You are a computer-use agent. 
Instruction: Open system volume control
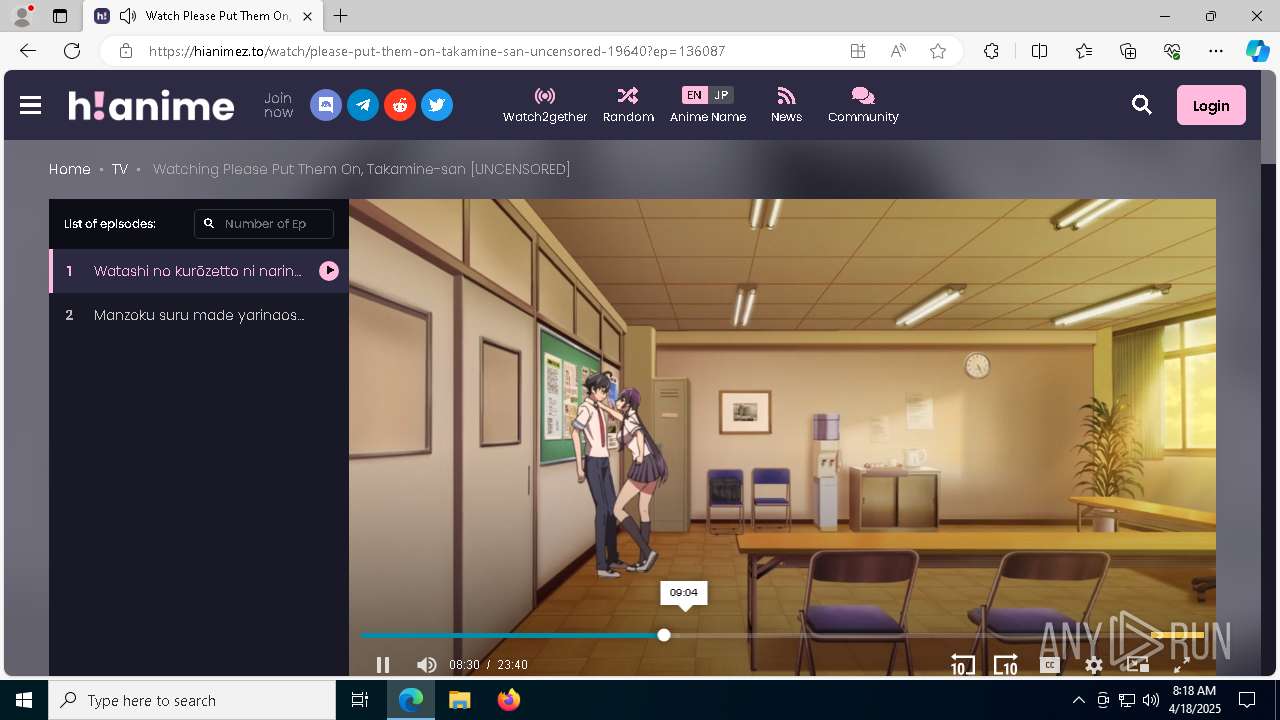click(1150, 700)
